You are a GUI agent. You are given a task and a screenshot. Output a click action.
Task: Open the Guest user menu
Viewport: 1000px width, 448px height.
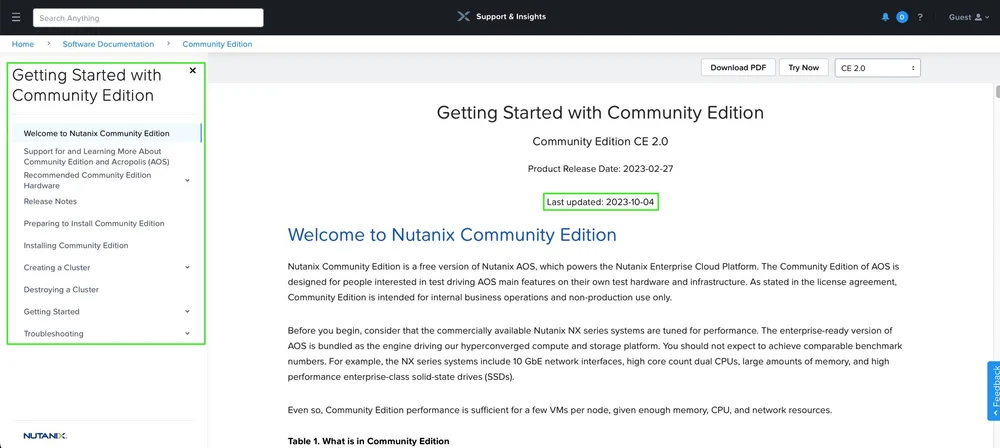pos(969,17)
